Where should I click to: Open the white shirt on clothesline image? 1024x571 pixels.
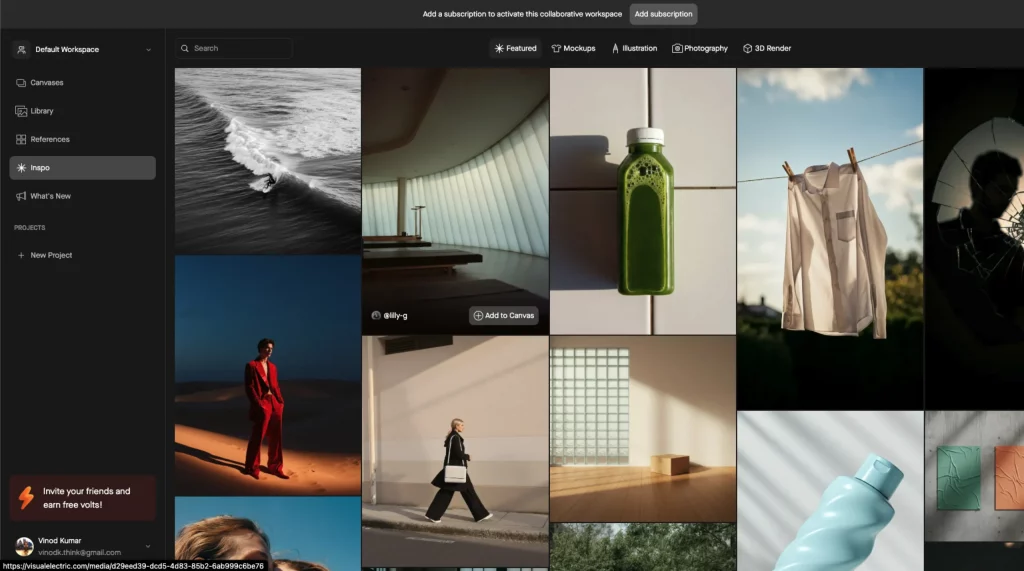pyautogui.click(x=830, y=238)
